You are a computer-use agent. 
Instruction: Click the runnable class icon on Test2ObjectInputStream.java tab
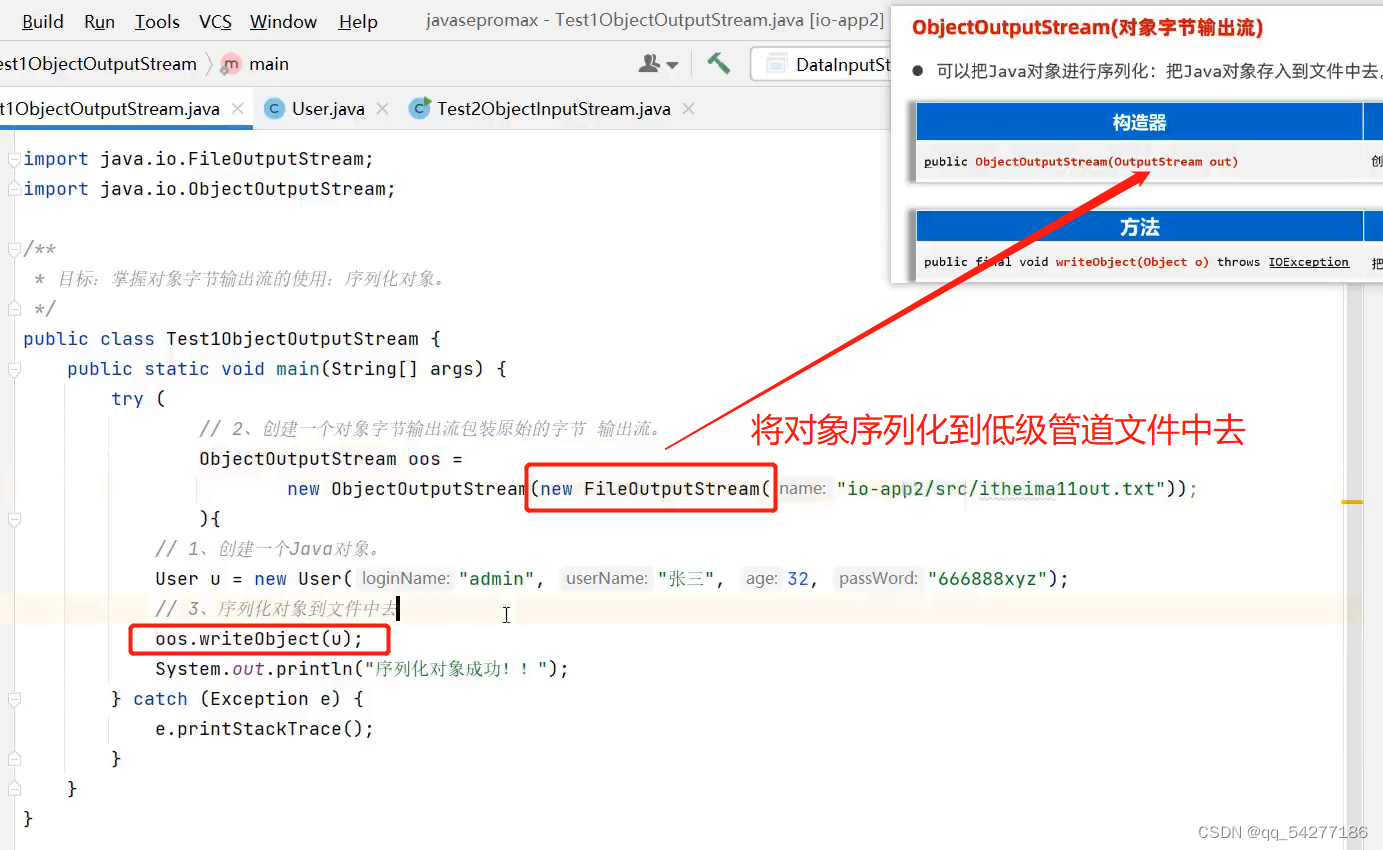tap(420, 108)
